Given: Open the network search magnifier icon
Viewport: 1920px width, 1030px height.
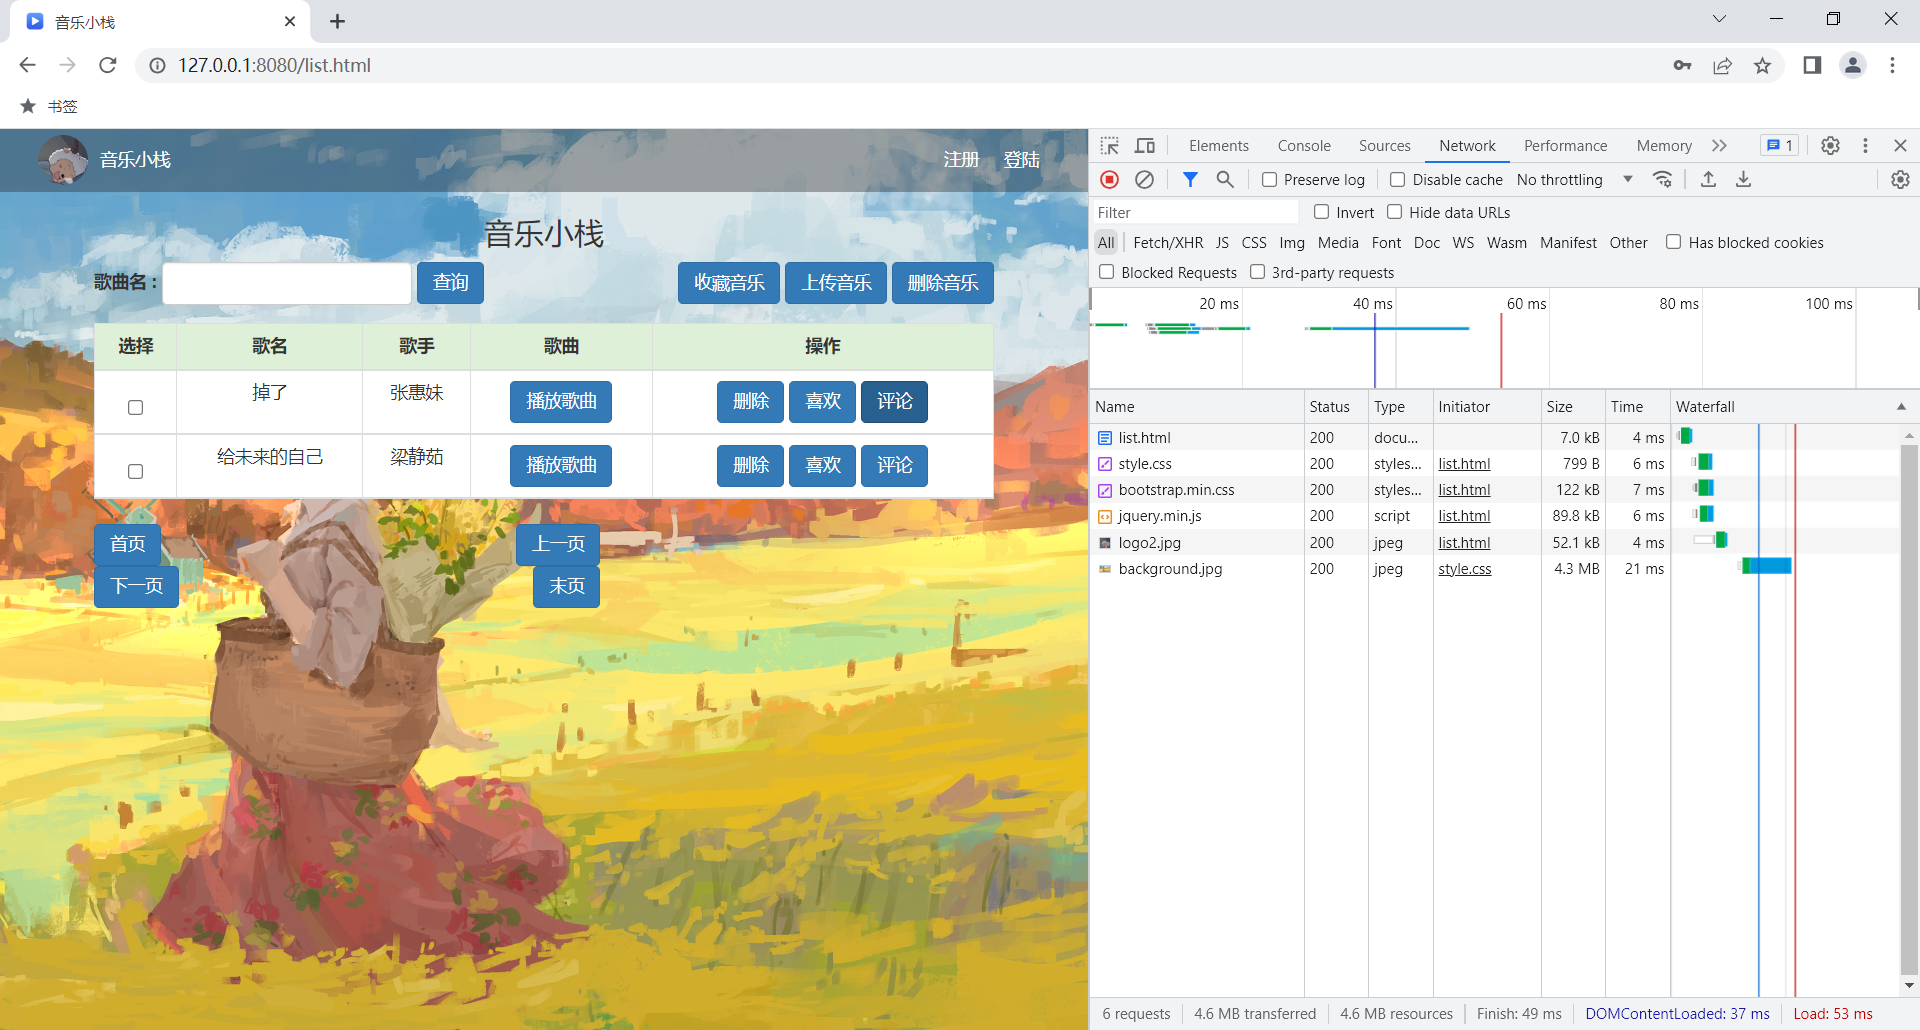Looking at the screenshot, I should point(1225,180).
